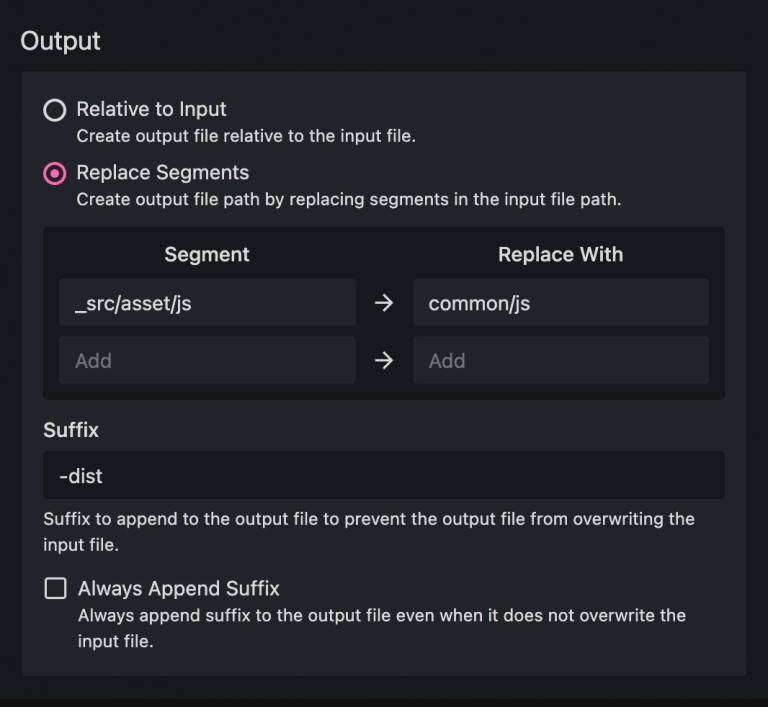768x707 pixels.
Task: Click the "Output" section heading
Action: tap(61, 41)
